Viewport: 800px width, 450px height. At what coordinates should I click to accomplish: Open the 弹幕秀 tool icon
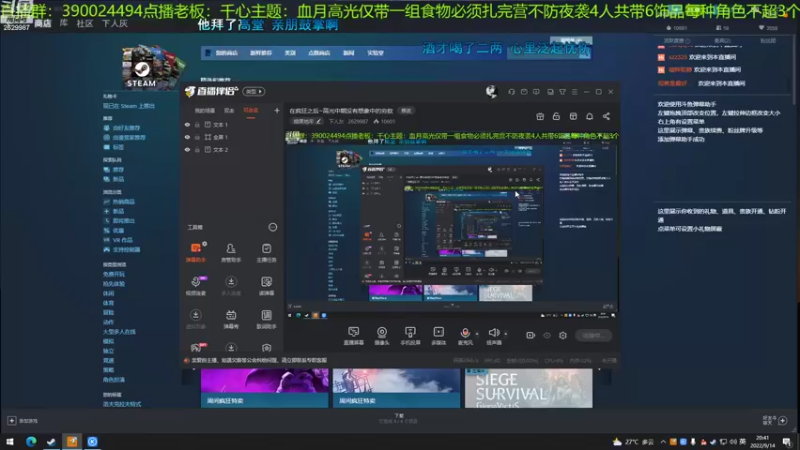click(231, 319)
